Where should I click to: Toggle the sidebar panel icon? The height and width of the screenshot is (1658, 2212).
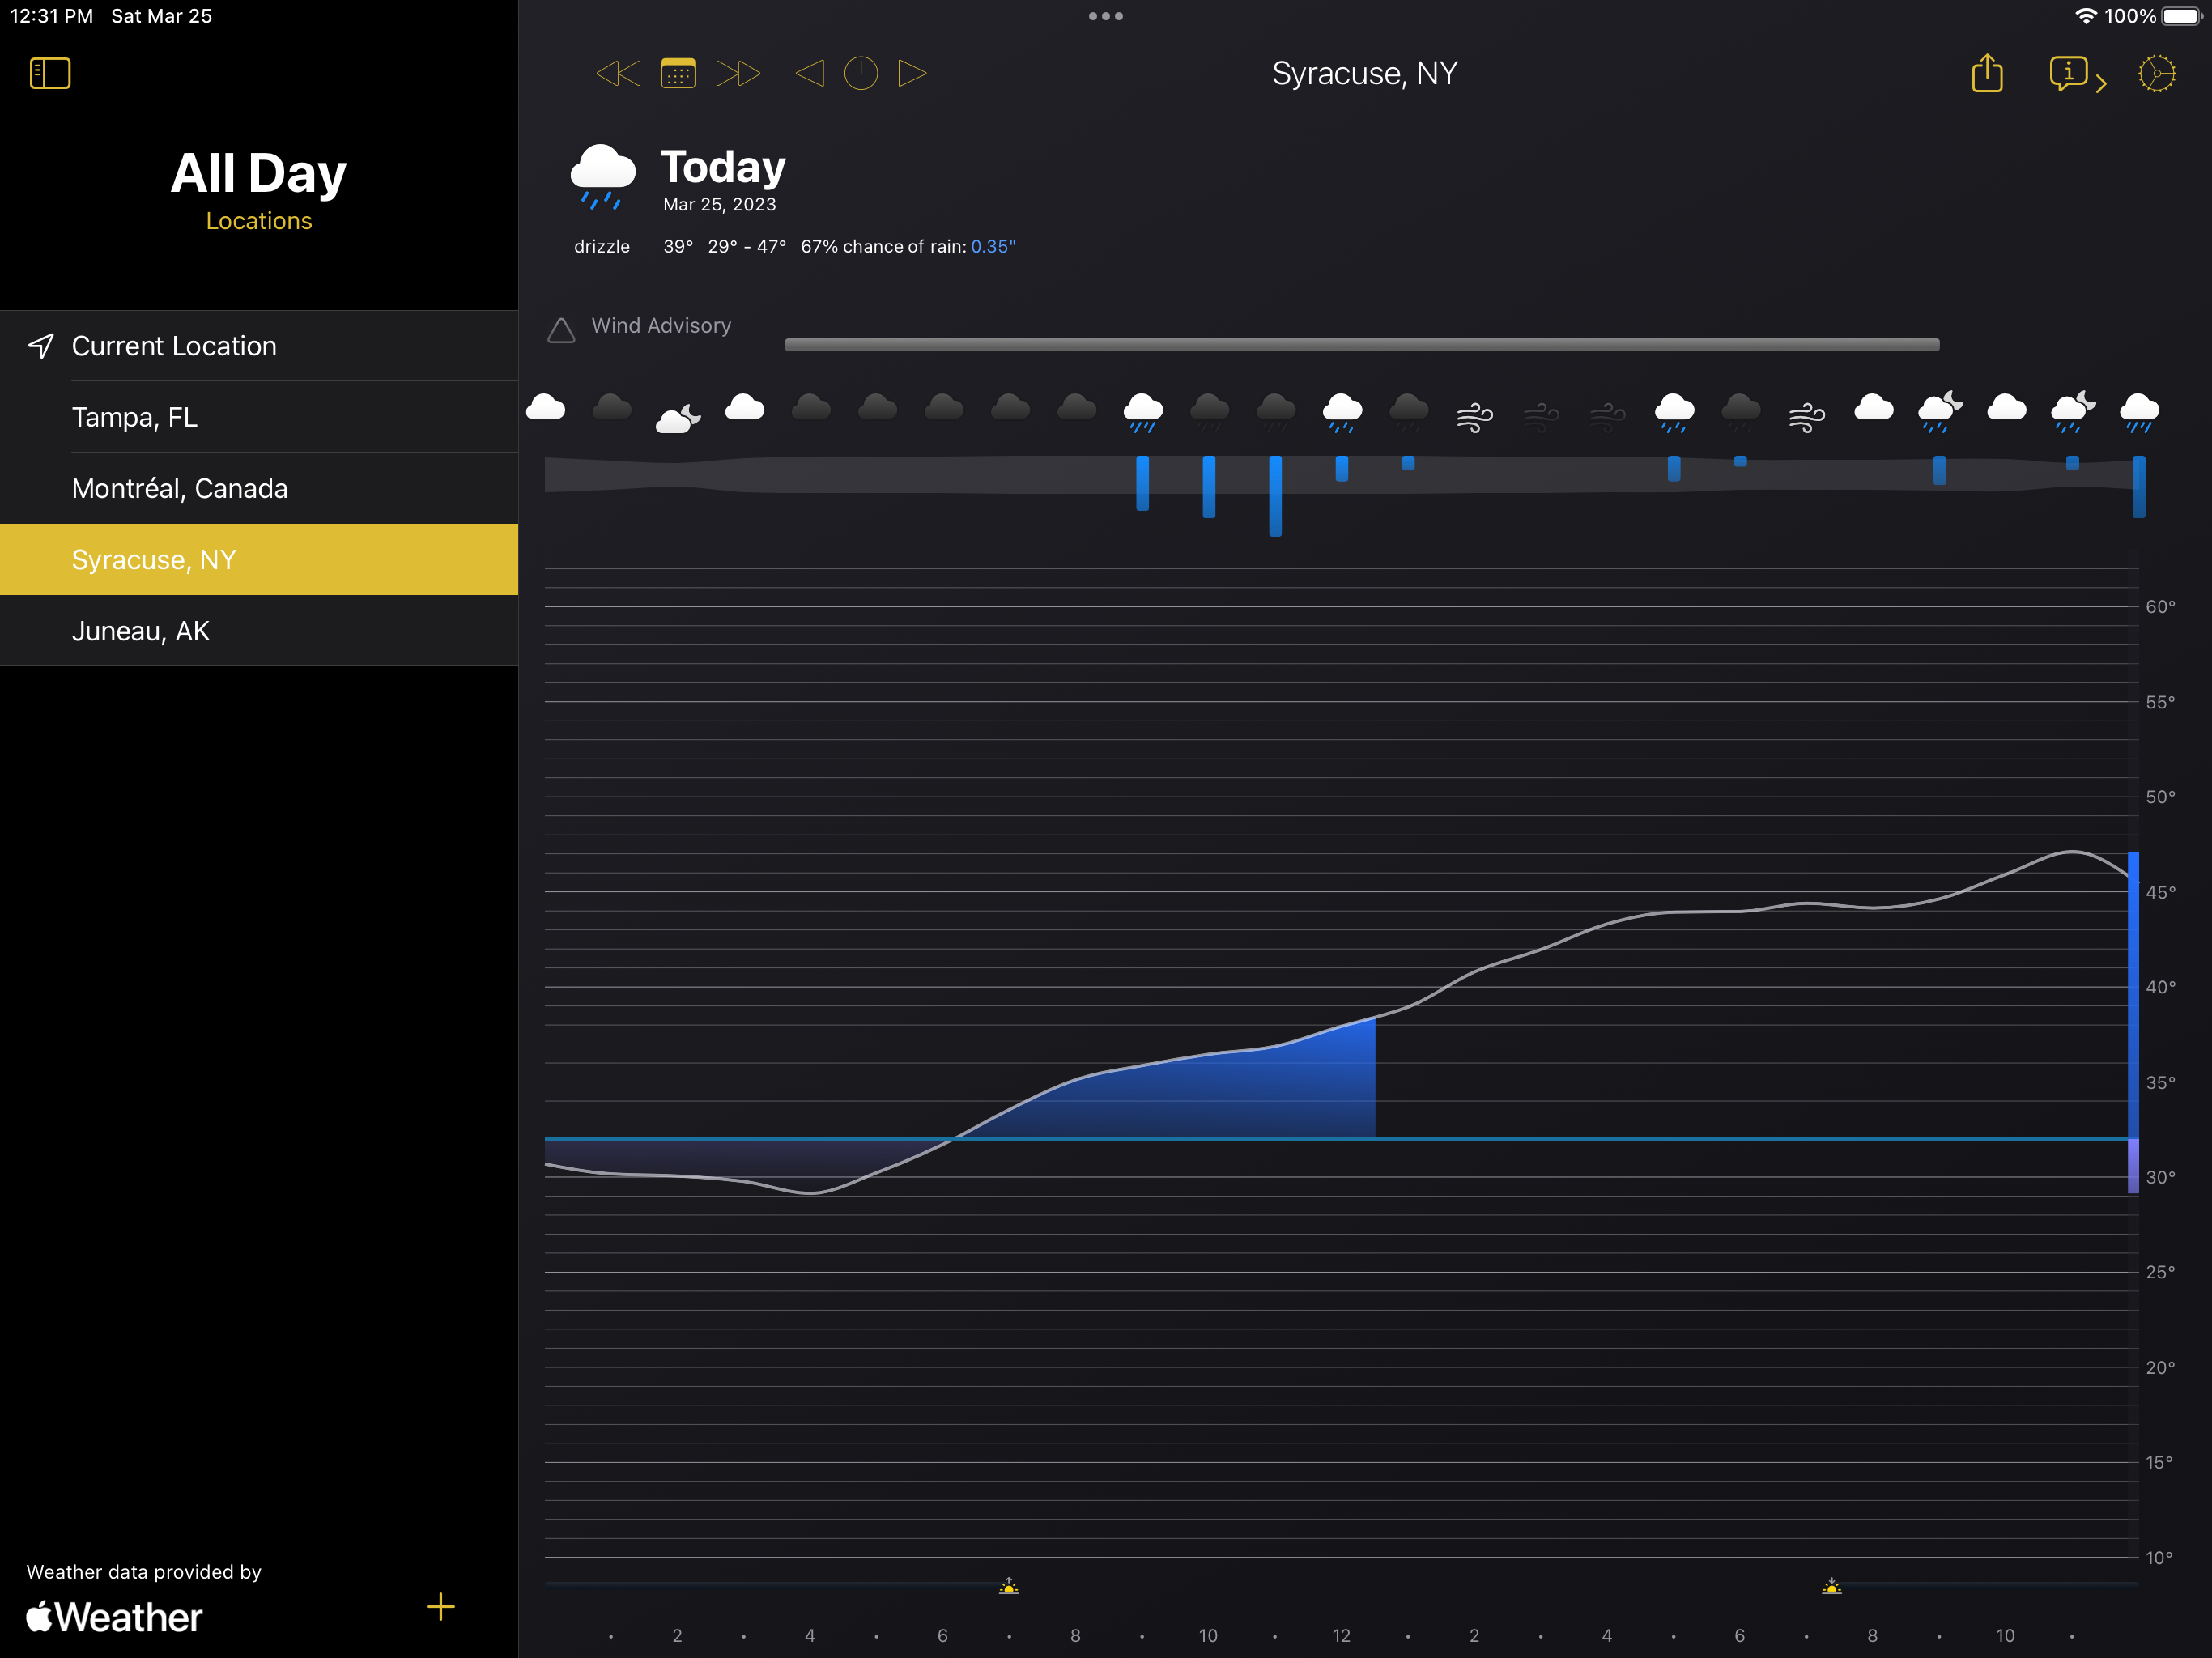tap(50, 73)
